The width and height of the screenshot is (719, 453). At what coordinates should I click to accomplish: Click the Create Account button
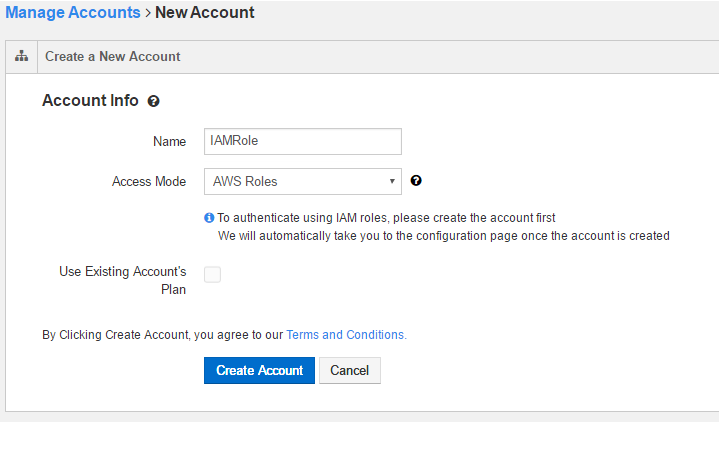coord(259,370)
